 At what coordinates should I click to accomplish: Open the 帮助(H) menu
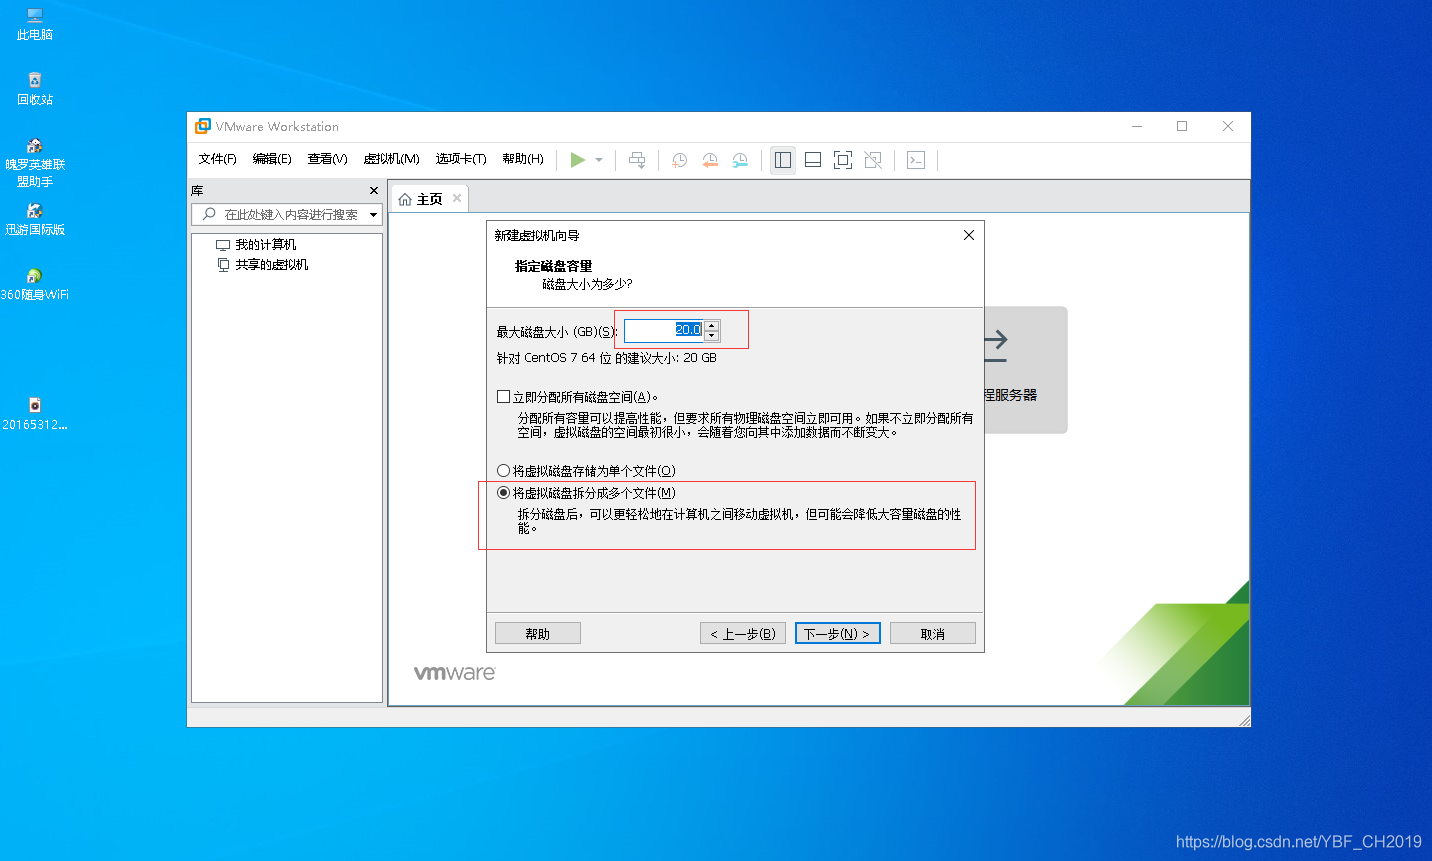(x=523, y=159)
